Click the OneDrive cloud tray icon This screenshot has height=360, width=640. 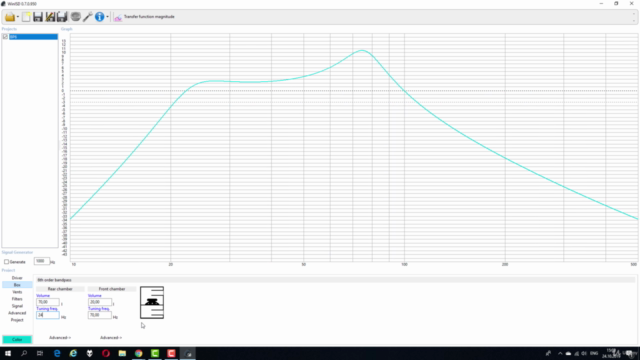(x=568, y=353)
